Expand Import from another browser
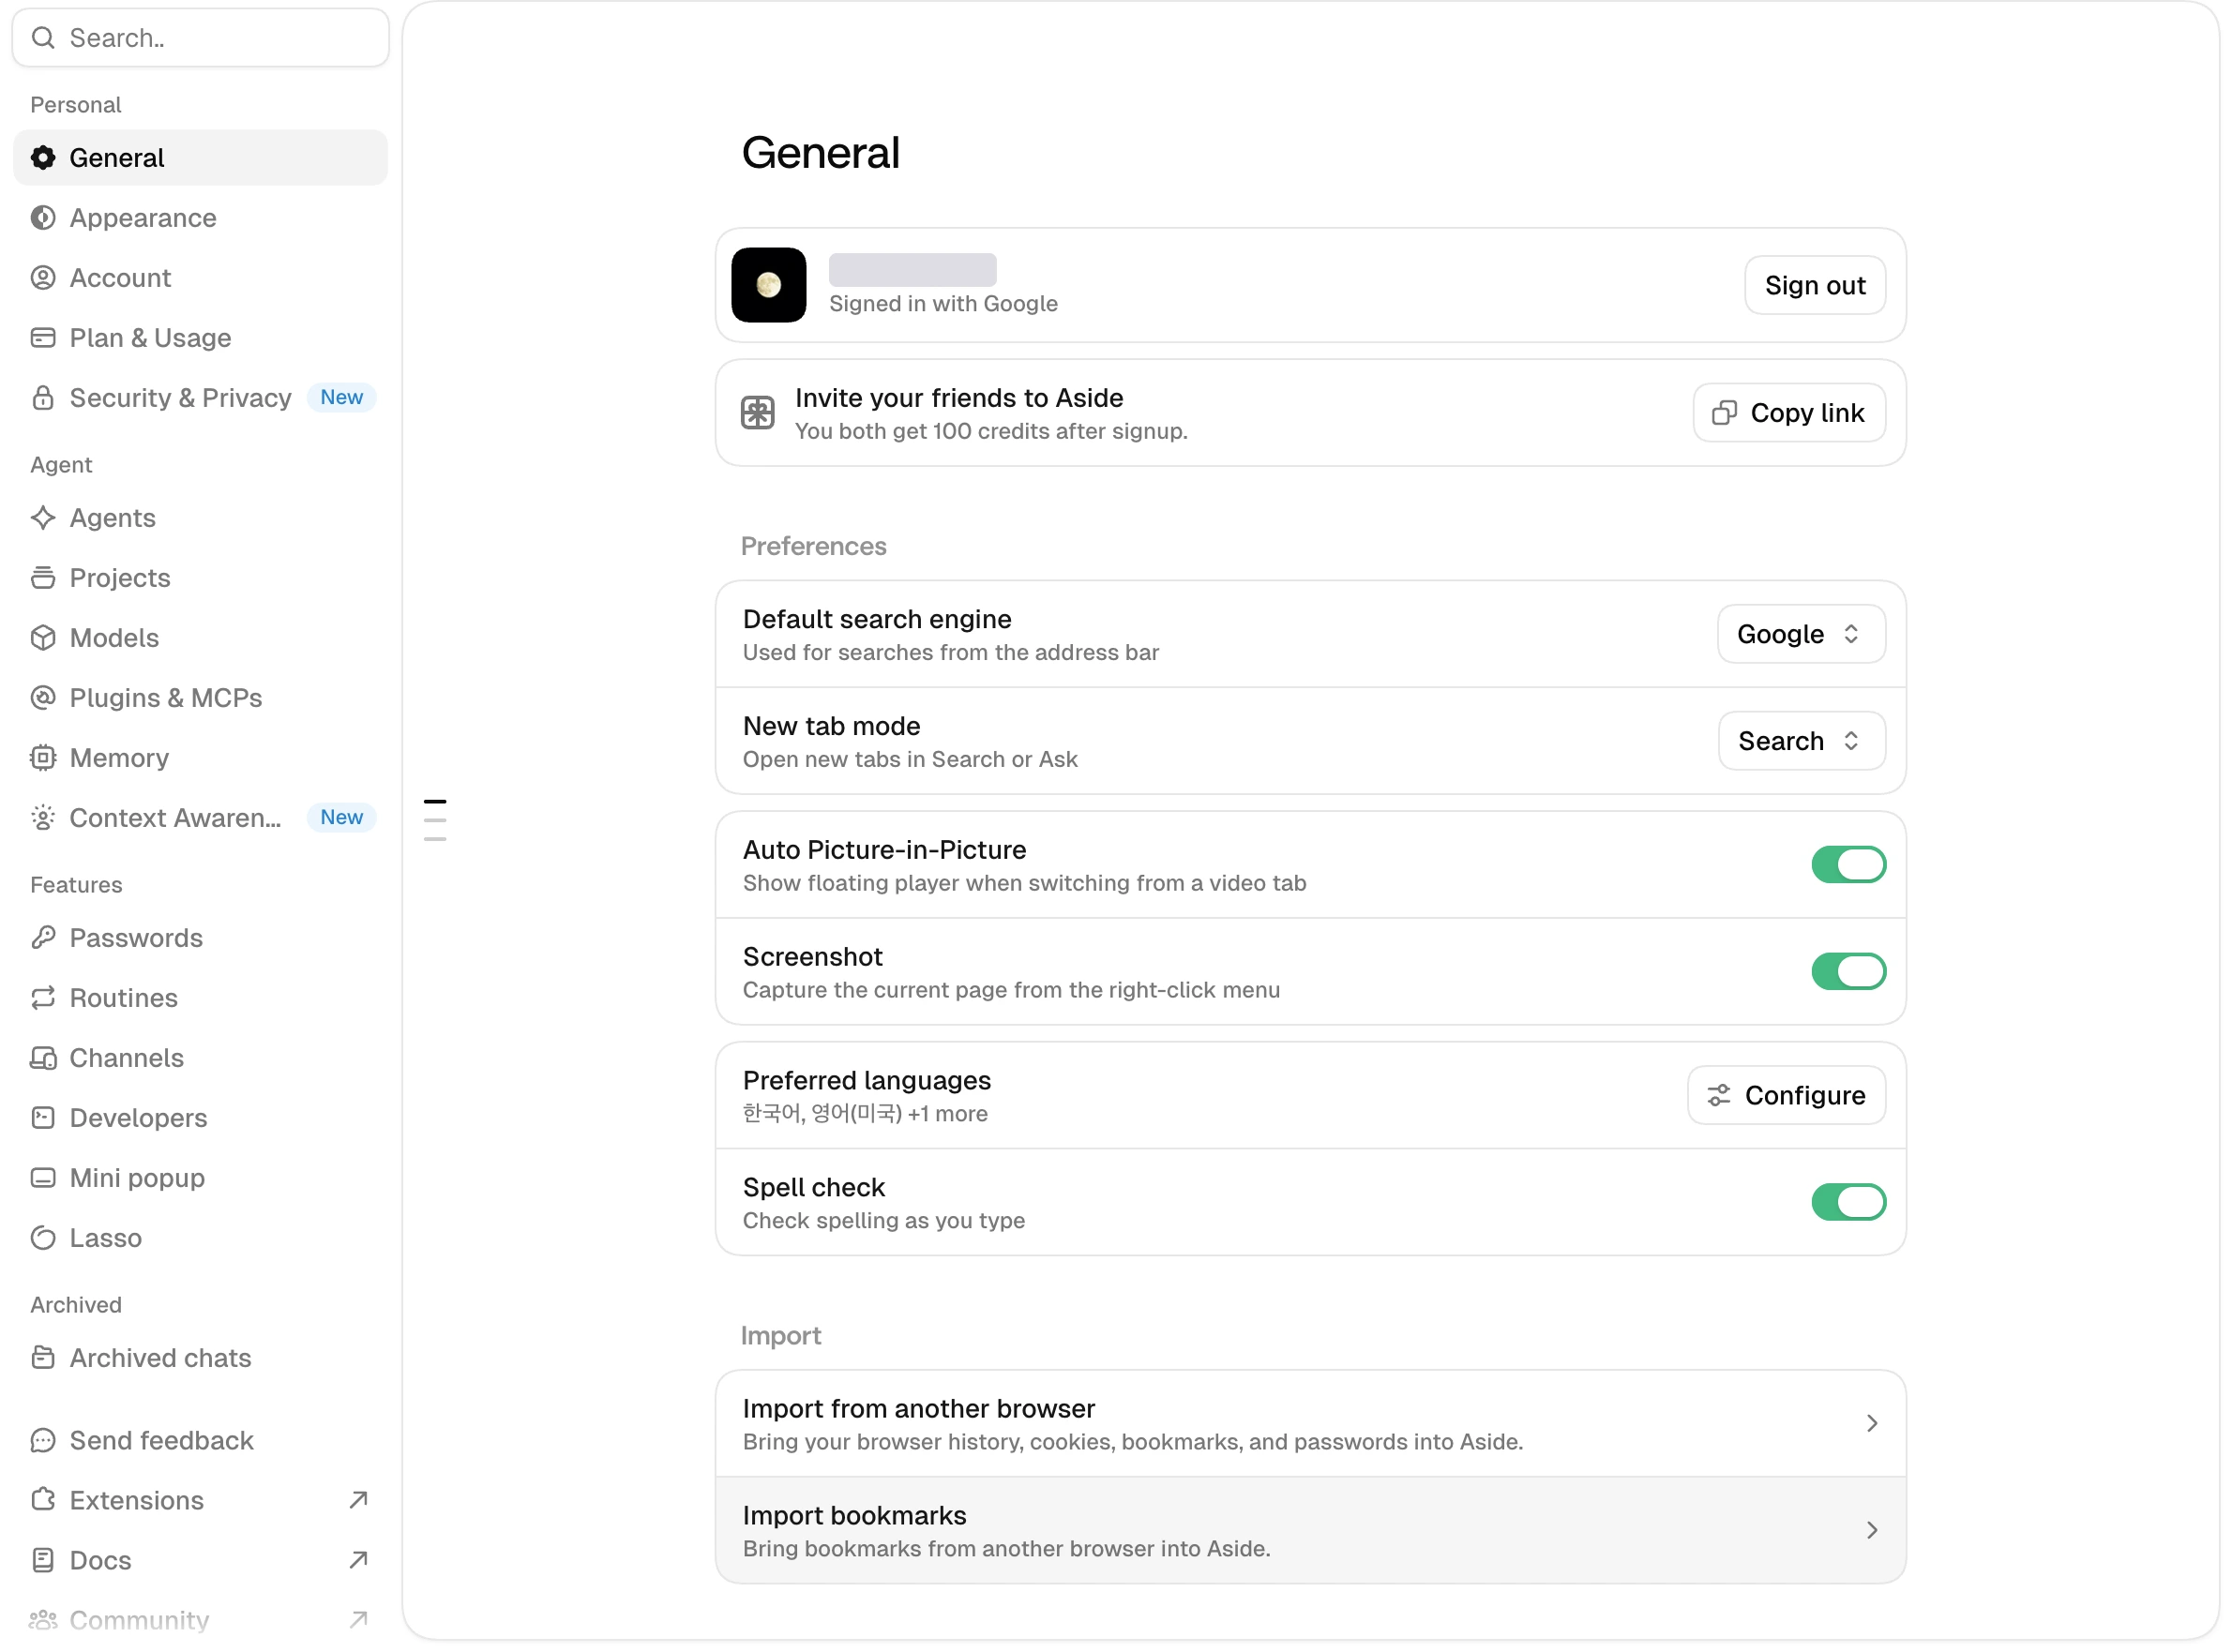This screenshot has width=2232, height=1652. [x=1311, y=1424]
